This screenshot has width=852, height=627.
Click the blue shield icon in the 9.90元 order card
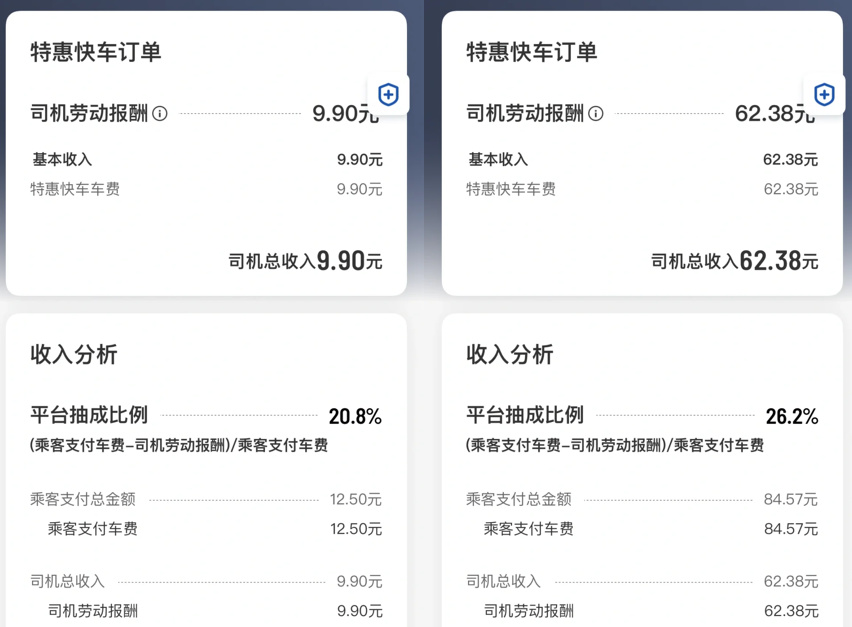pos(388,95)
